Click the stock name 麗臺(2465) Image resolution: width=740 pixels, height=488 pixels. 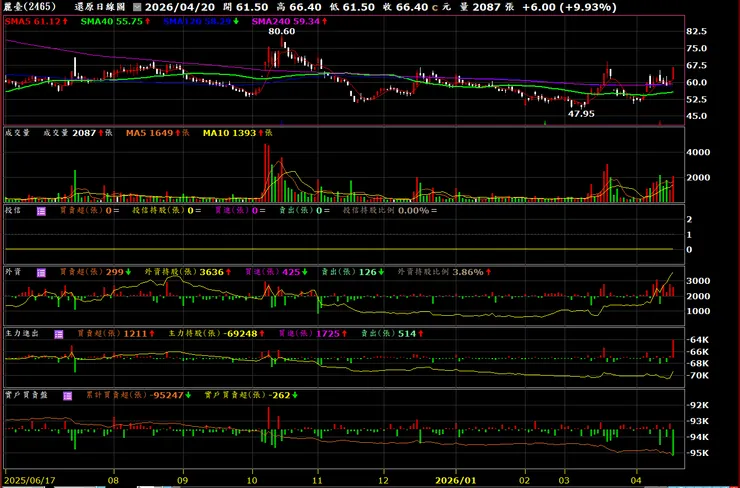tap(30, 7)
